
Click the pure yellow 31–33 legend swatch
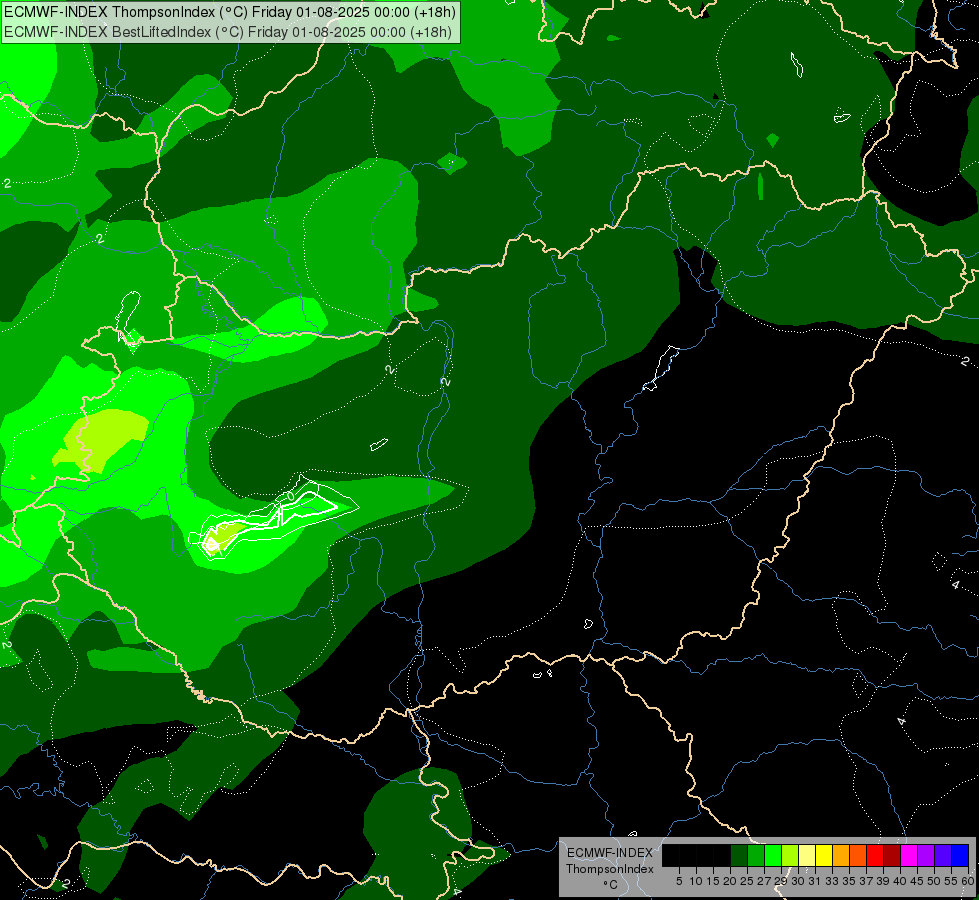point(824,855)
